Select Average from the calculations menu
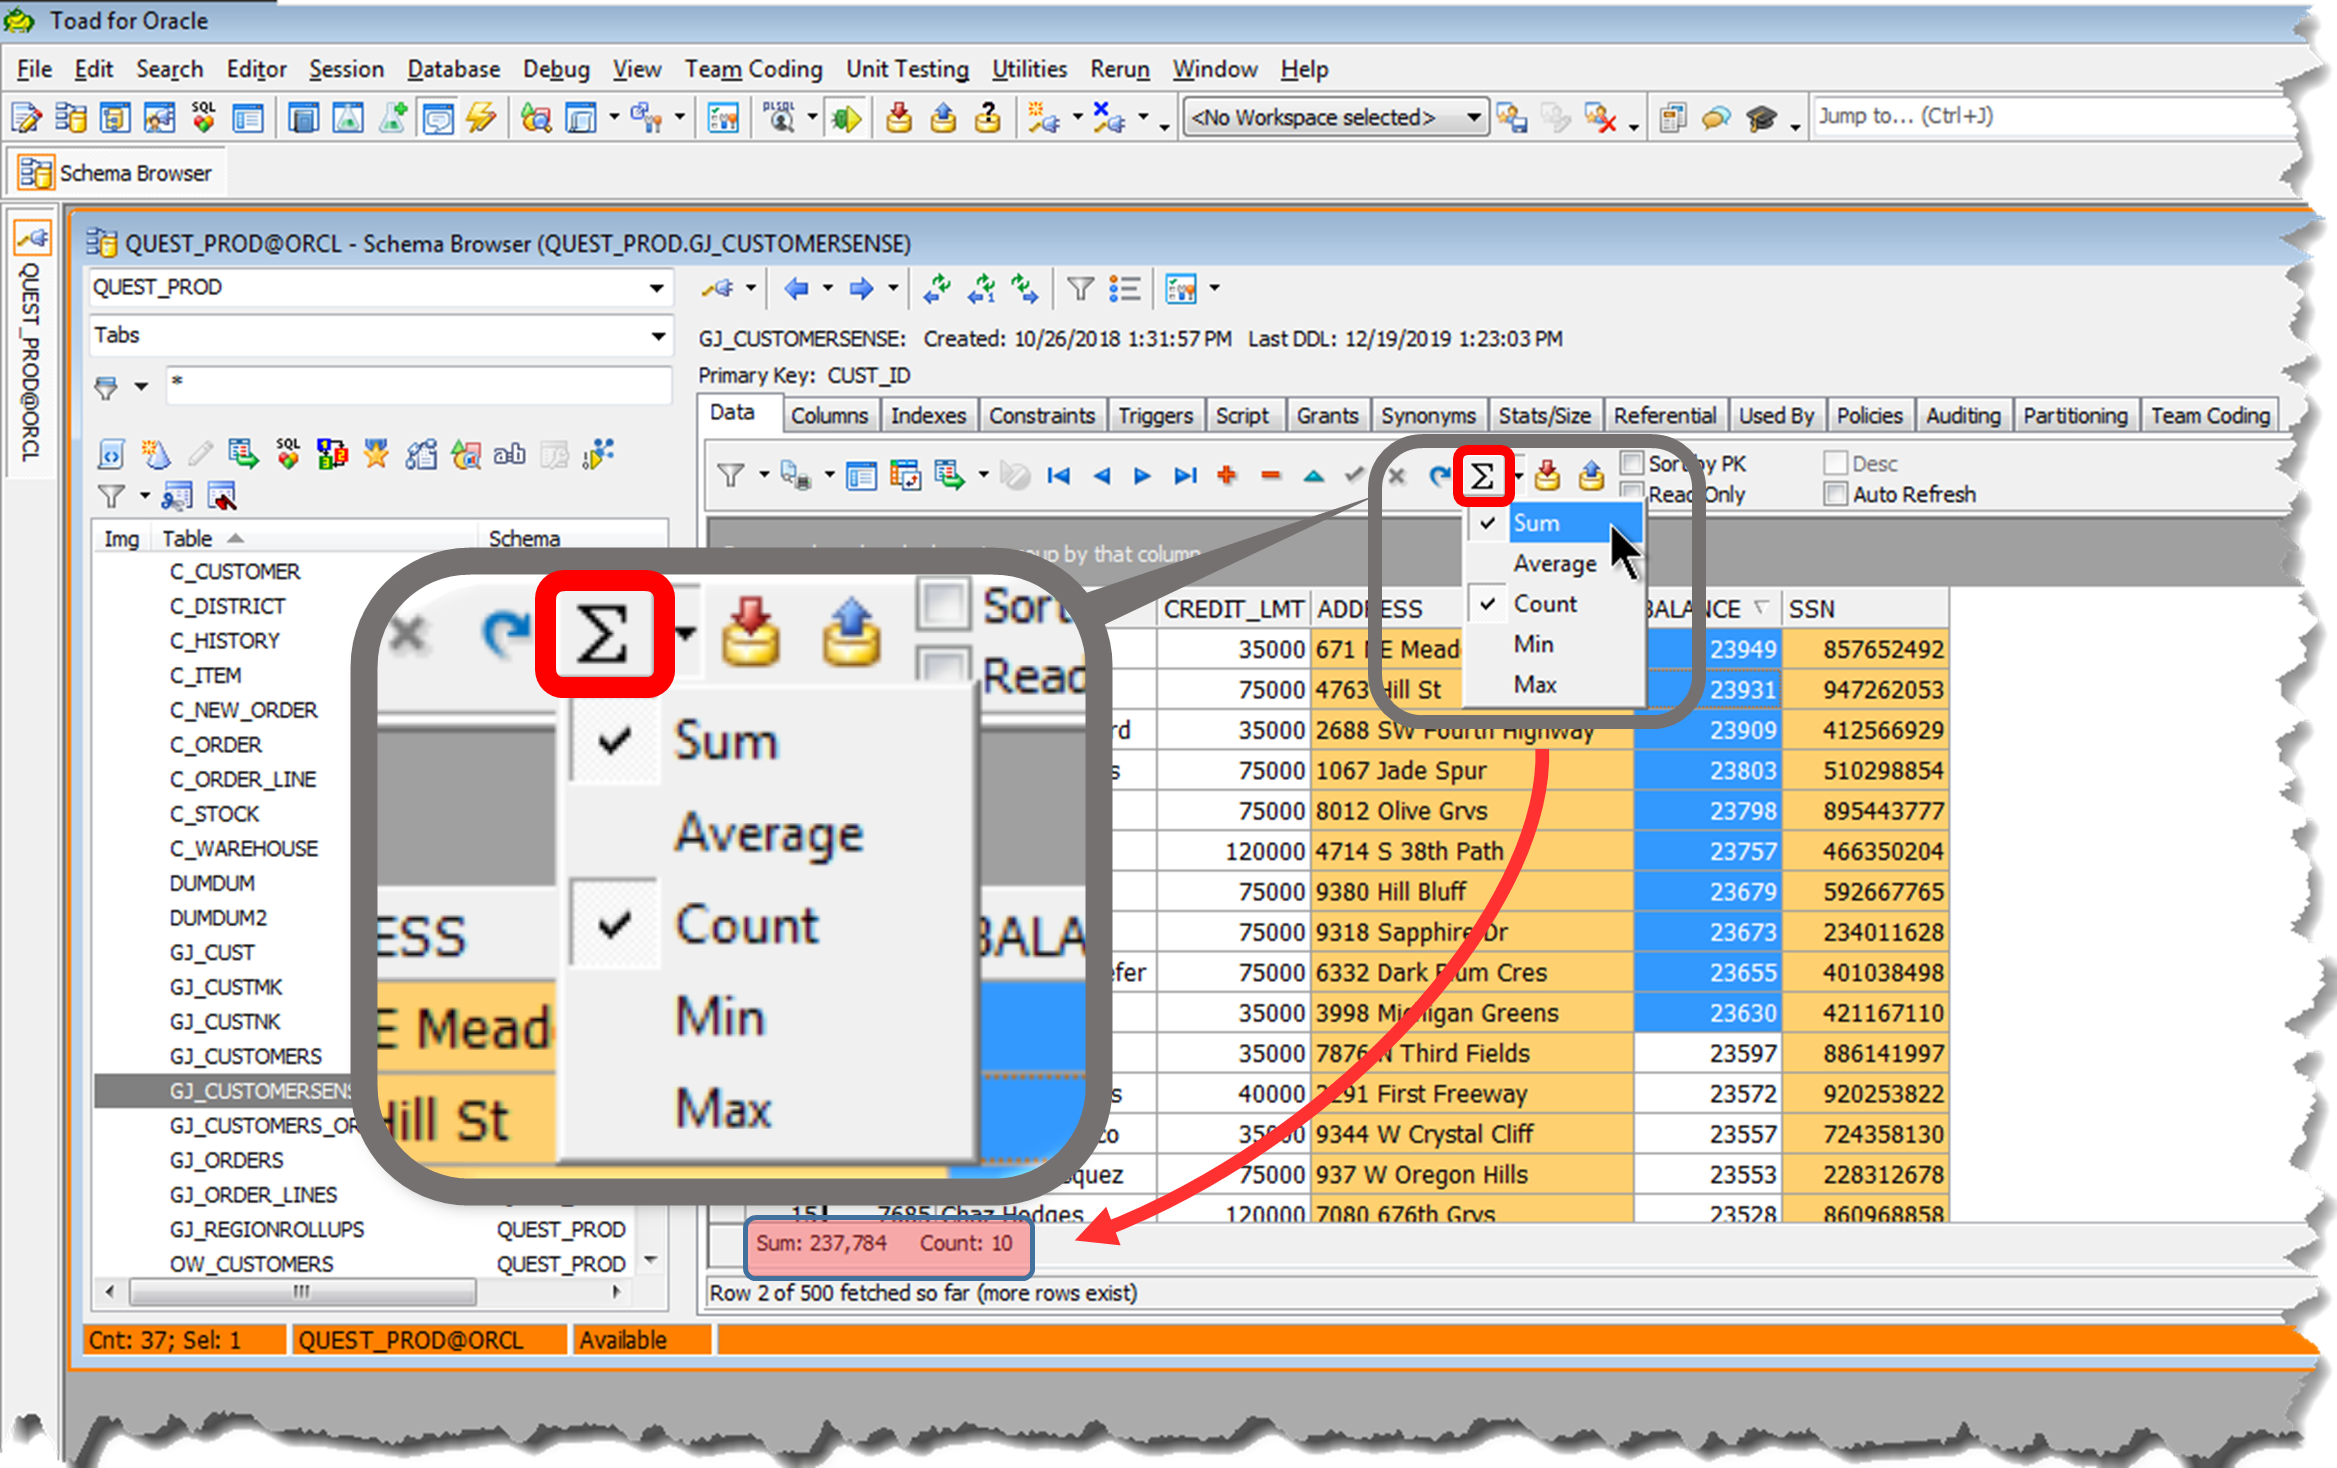Image resolution: width=2337 pixels, height=1468 pixels. [x=1555, y=564]
